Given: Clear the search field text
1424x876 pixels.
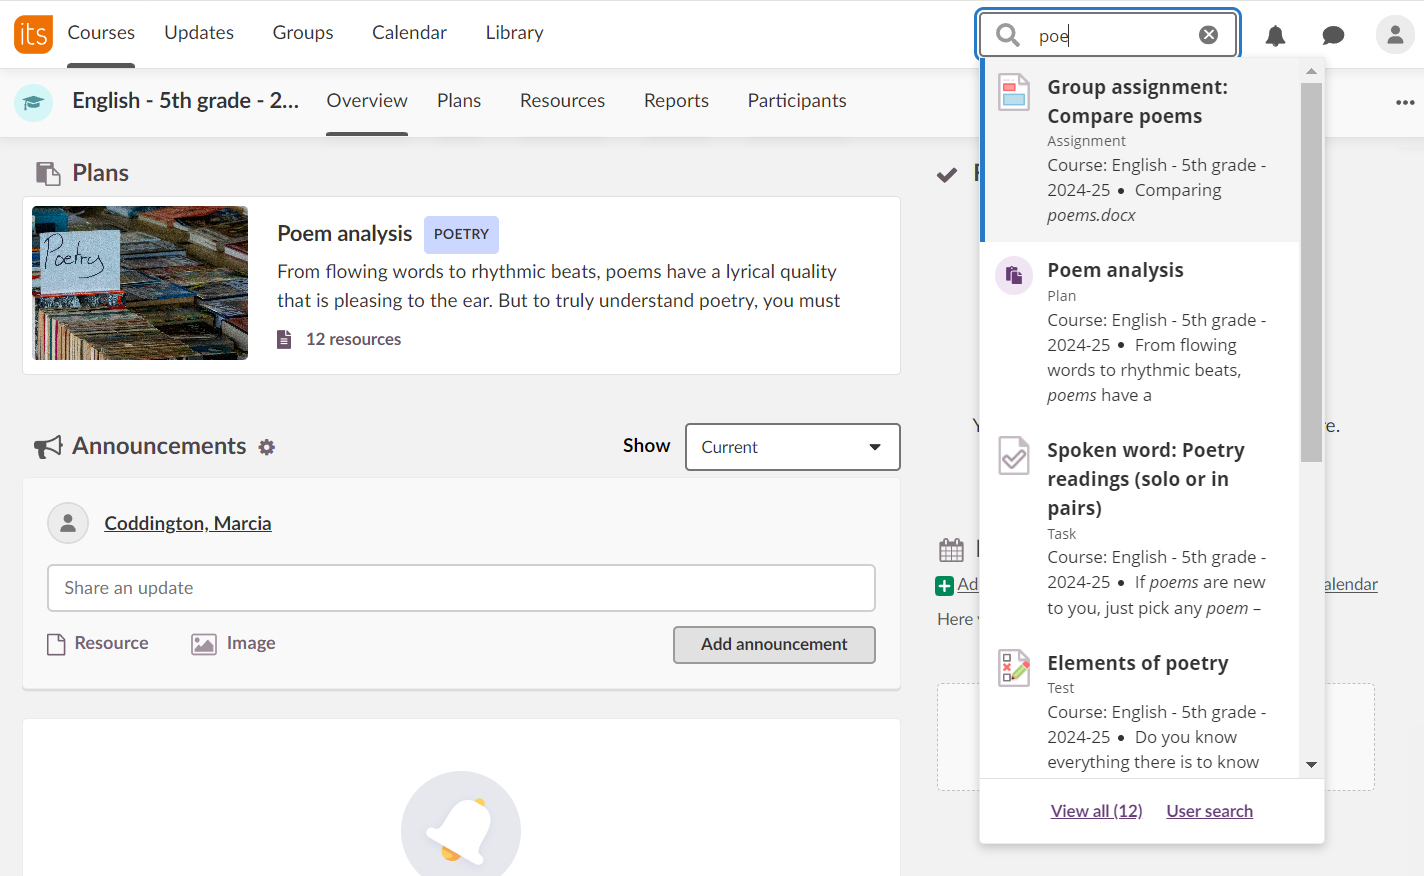Looking at the screenshot, I should [x=1208, y=35].
